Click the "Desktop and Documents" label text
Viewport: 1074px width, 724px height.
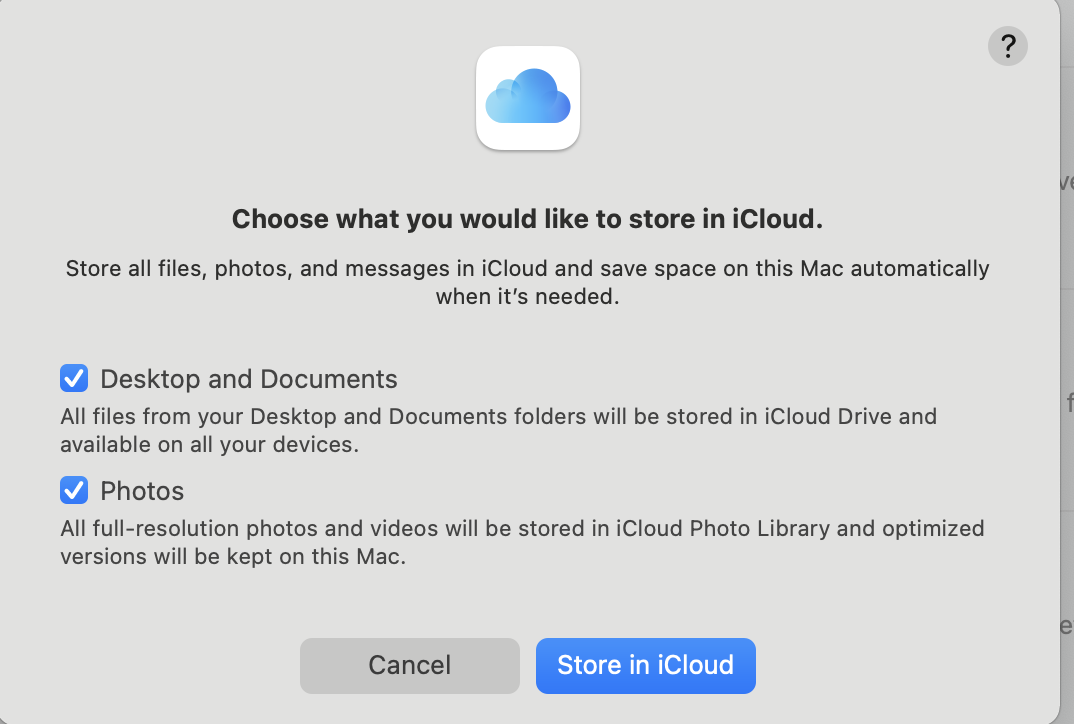tap(249, 380)
